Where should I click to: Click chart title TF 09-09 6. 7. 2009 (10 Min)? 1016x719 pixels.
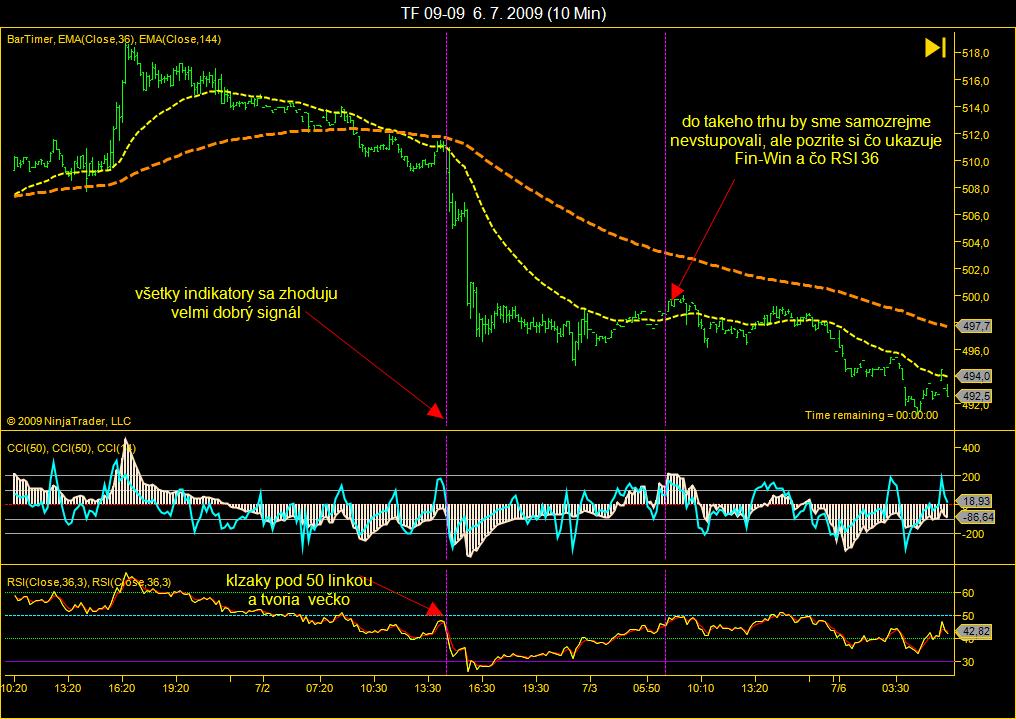click(503, 13)
